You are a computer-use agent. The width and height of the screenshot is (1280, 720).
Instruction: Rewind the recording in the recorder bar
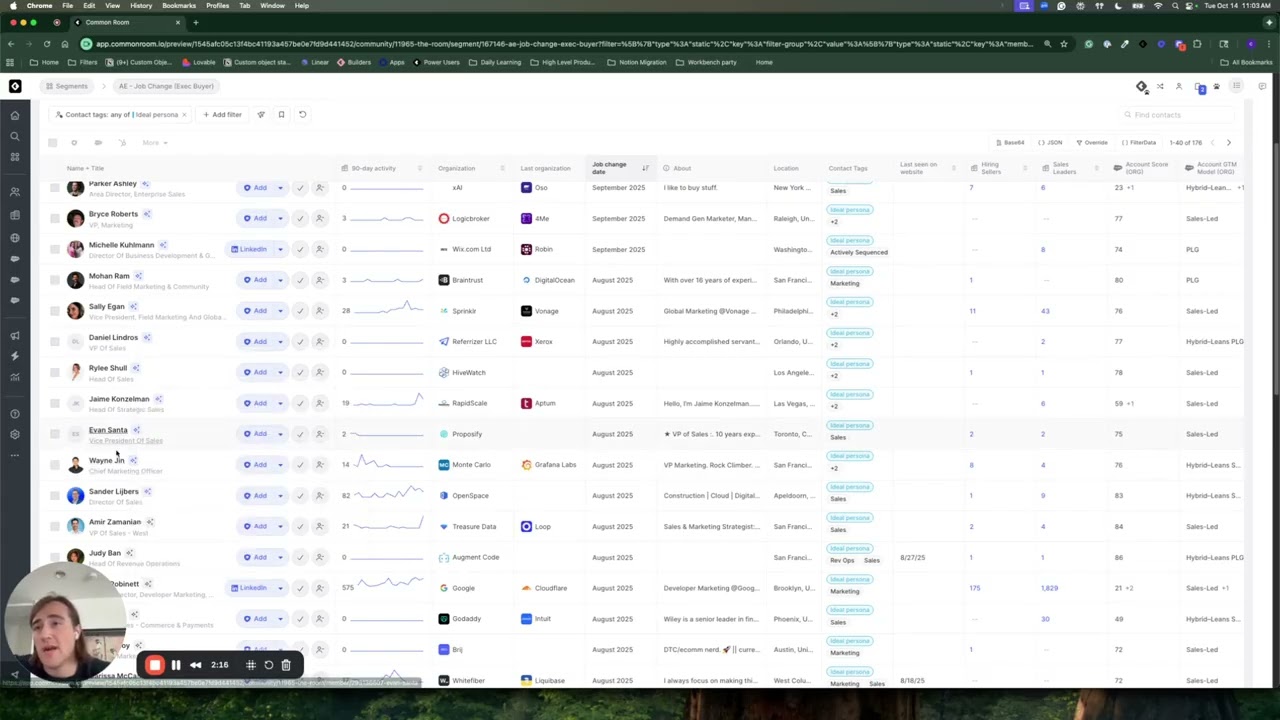[196, 665]
